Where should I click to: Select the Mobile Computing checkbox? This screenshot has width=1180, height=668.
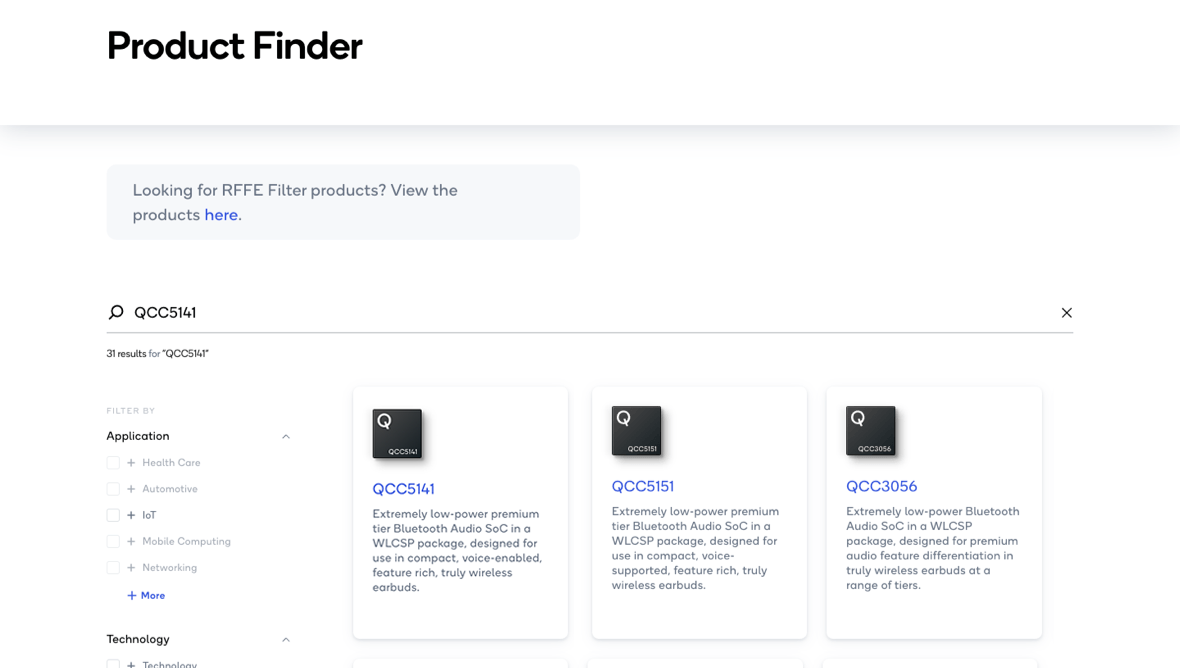113,541
